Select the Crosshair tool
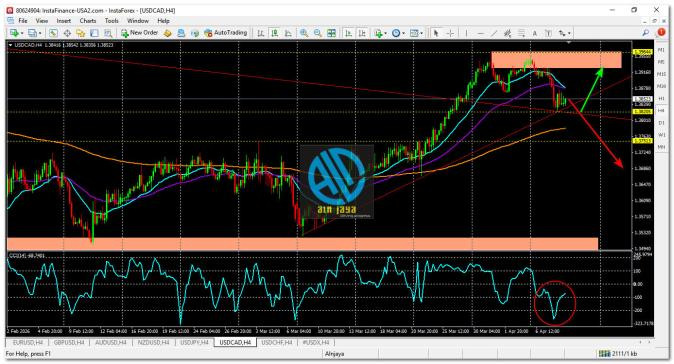This screenshot has width=674, height=364. point(450,33)
